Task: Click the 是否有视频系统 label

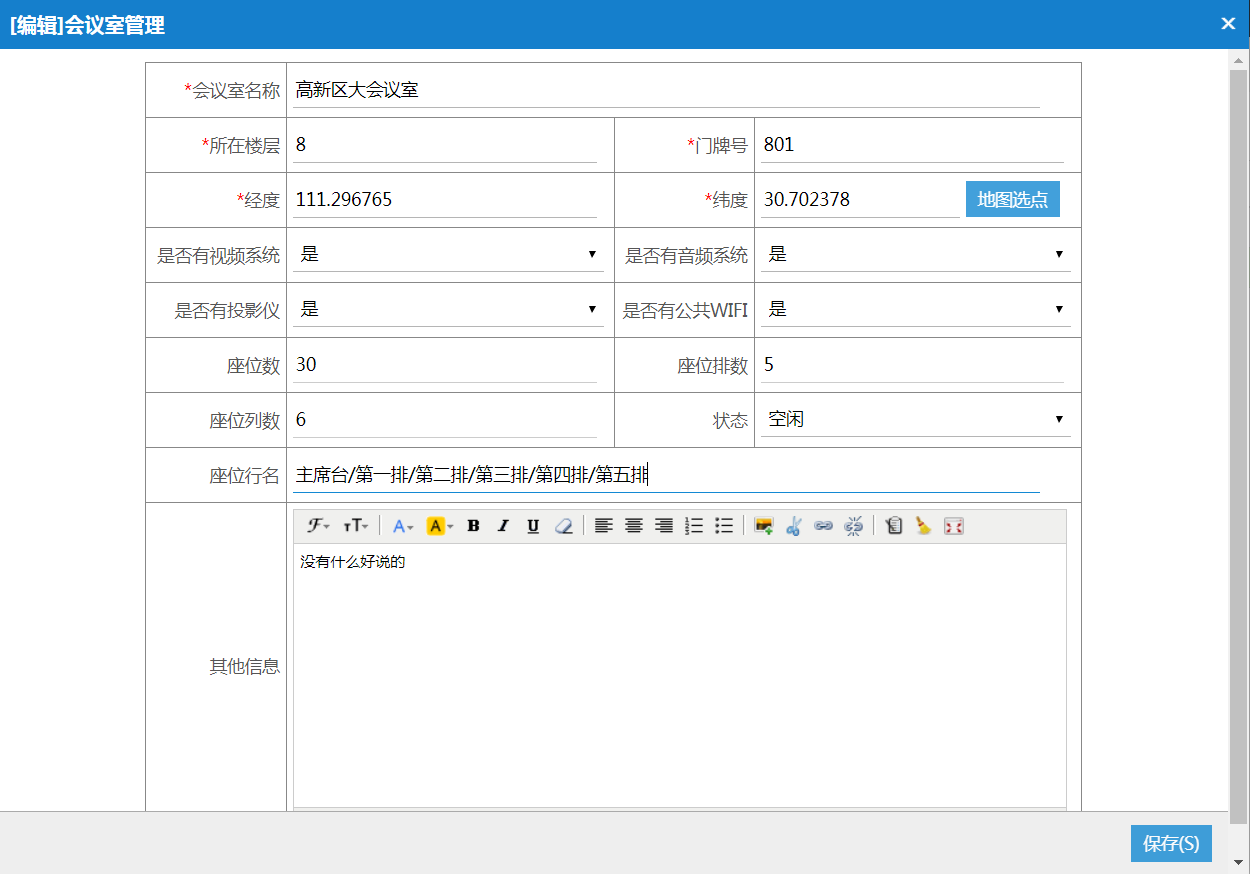Action: pyautogui.click(x=218, y=255)
